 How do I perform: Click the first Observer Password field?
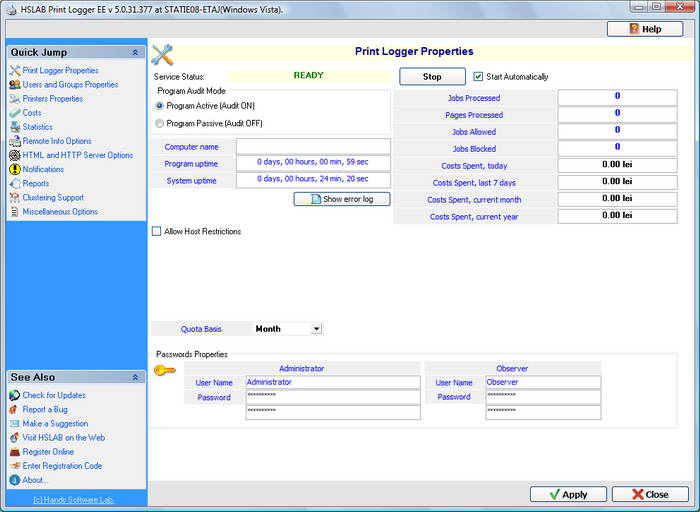(x=543, y=397)
